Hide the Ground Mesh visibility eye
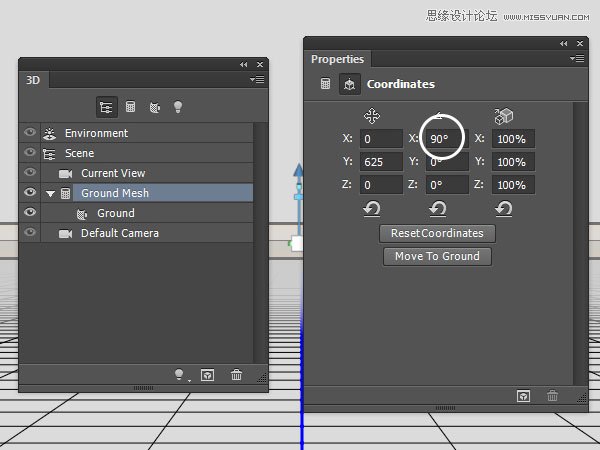600x450 pixels. tap(30, 193)
